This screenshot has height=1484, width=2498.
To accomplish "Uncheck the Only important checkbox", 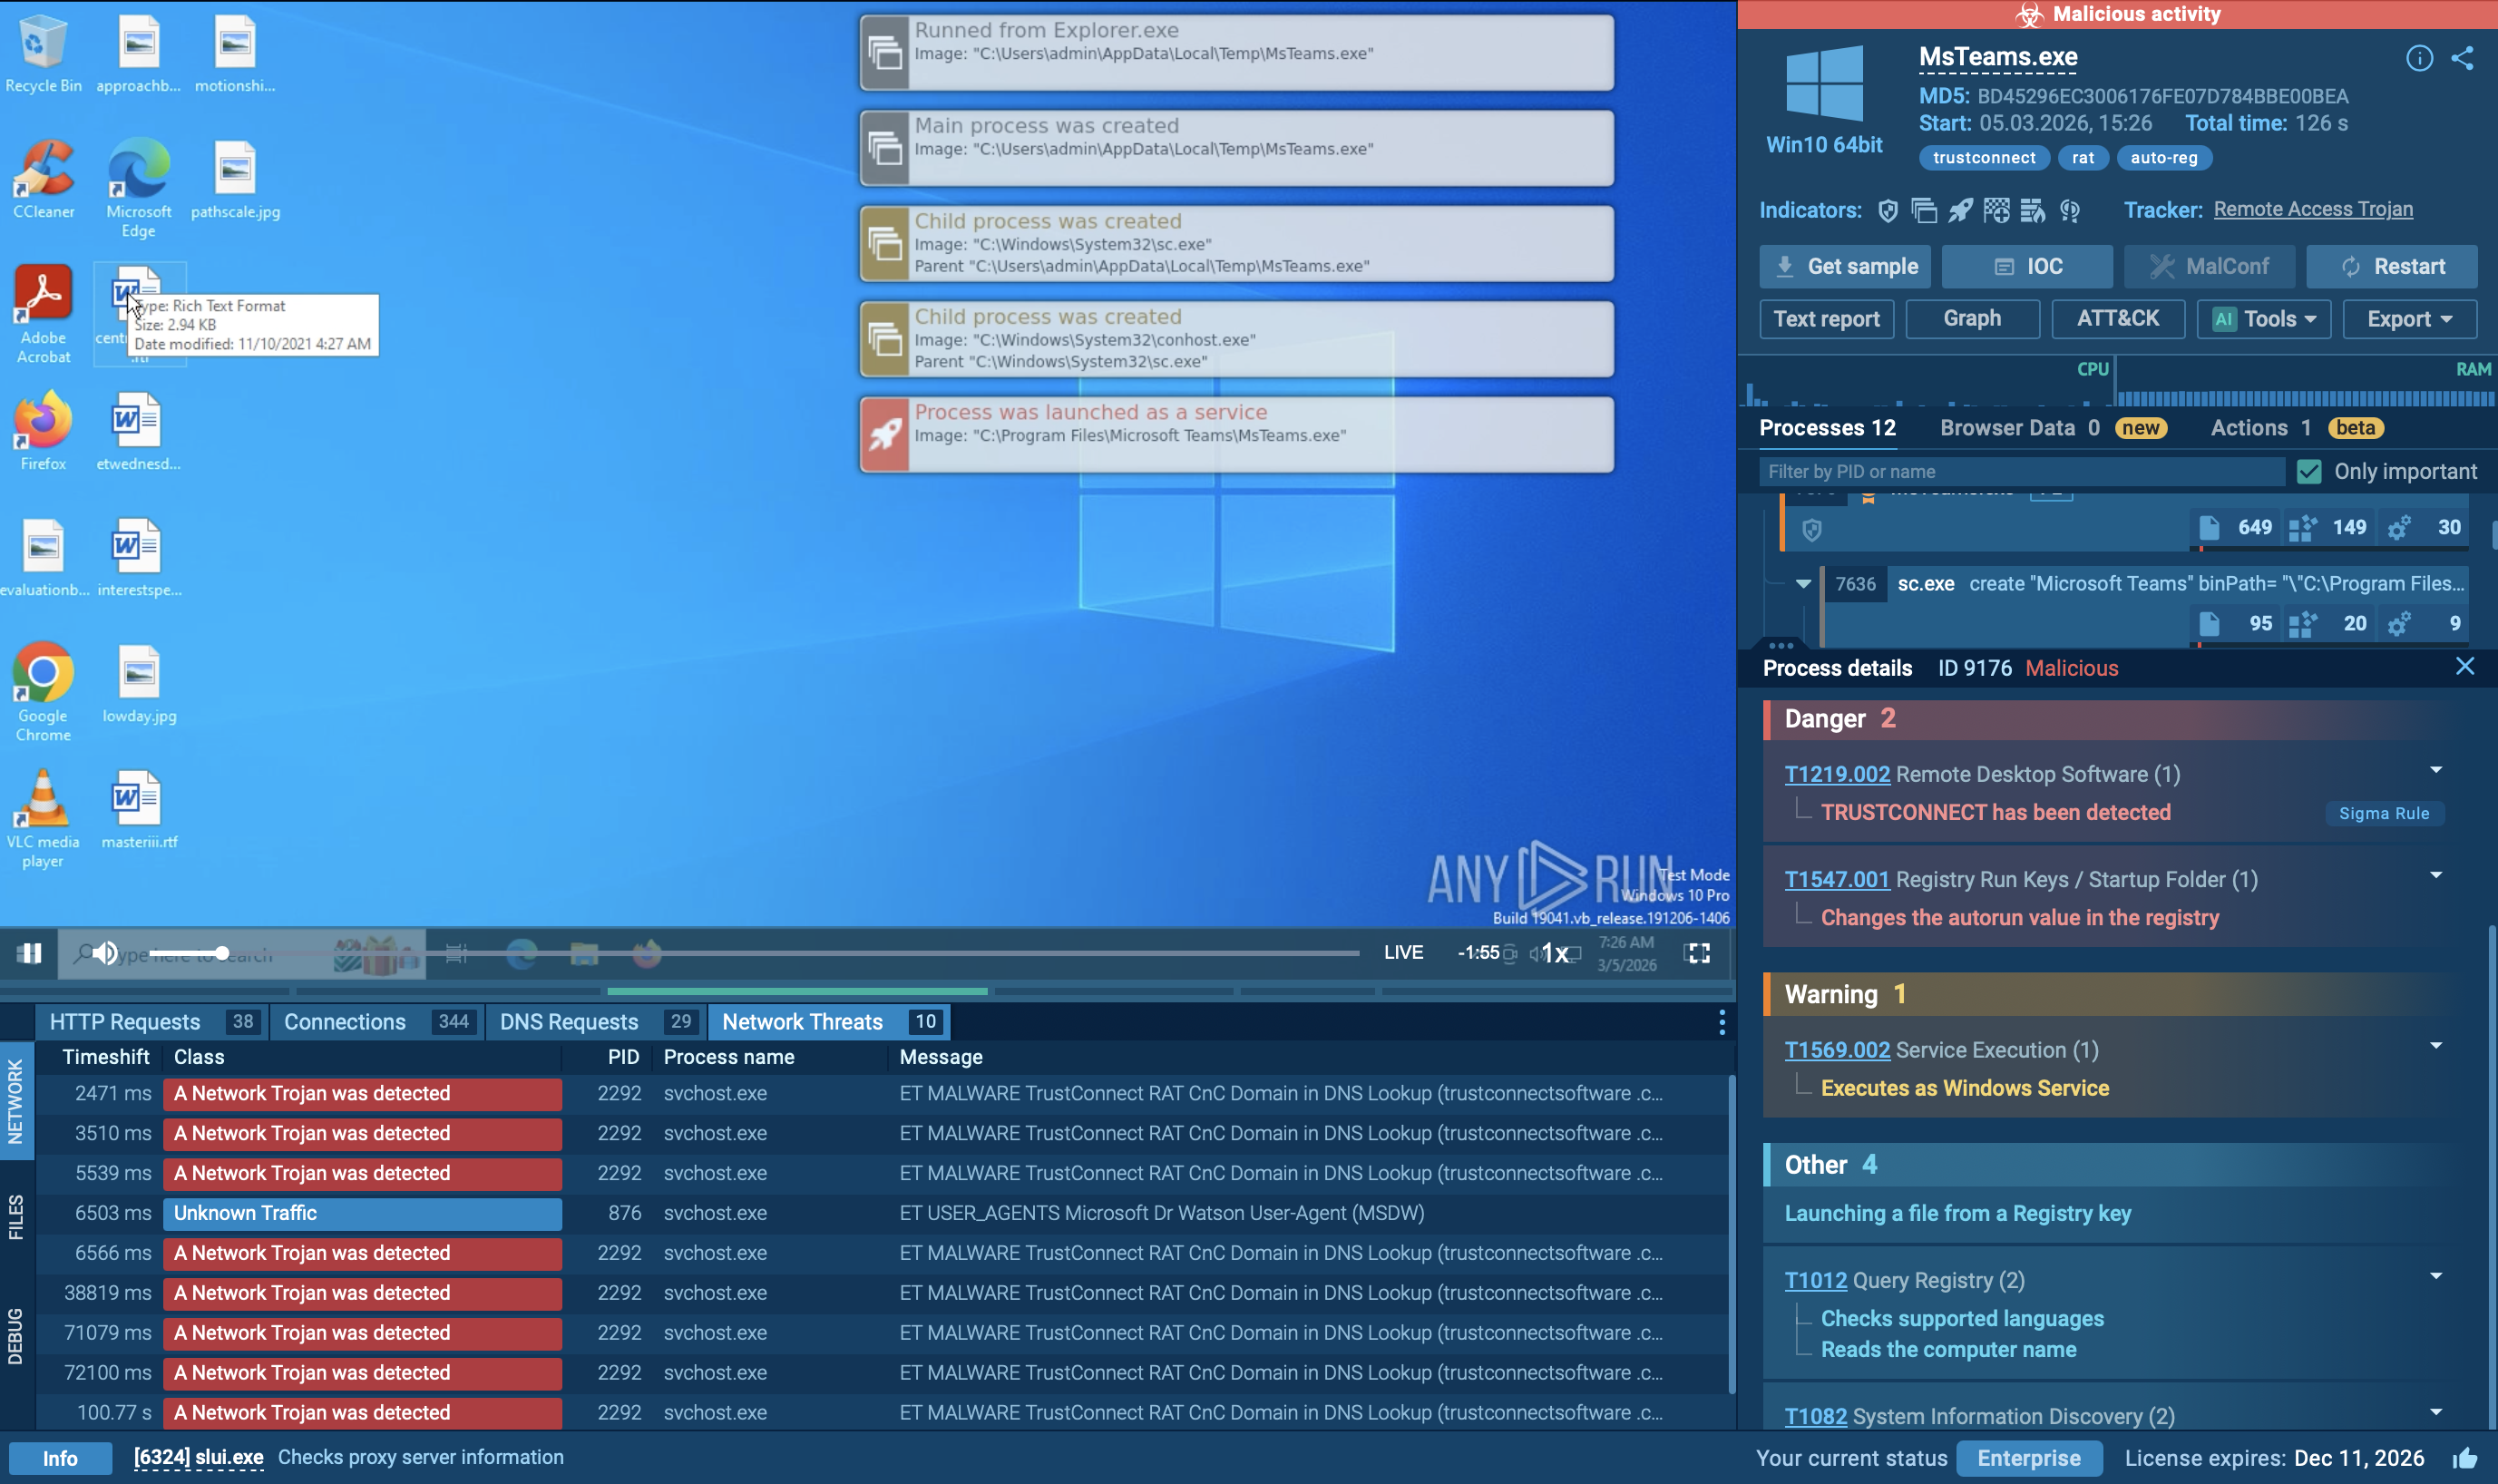I will pos(2311,470).
